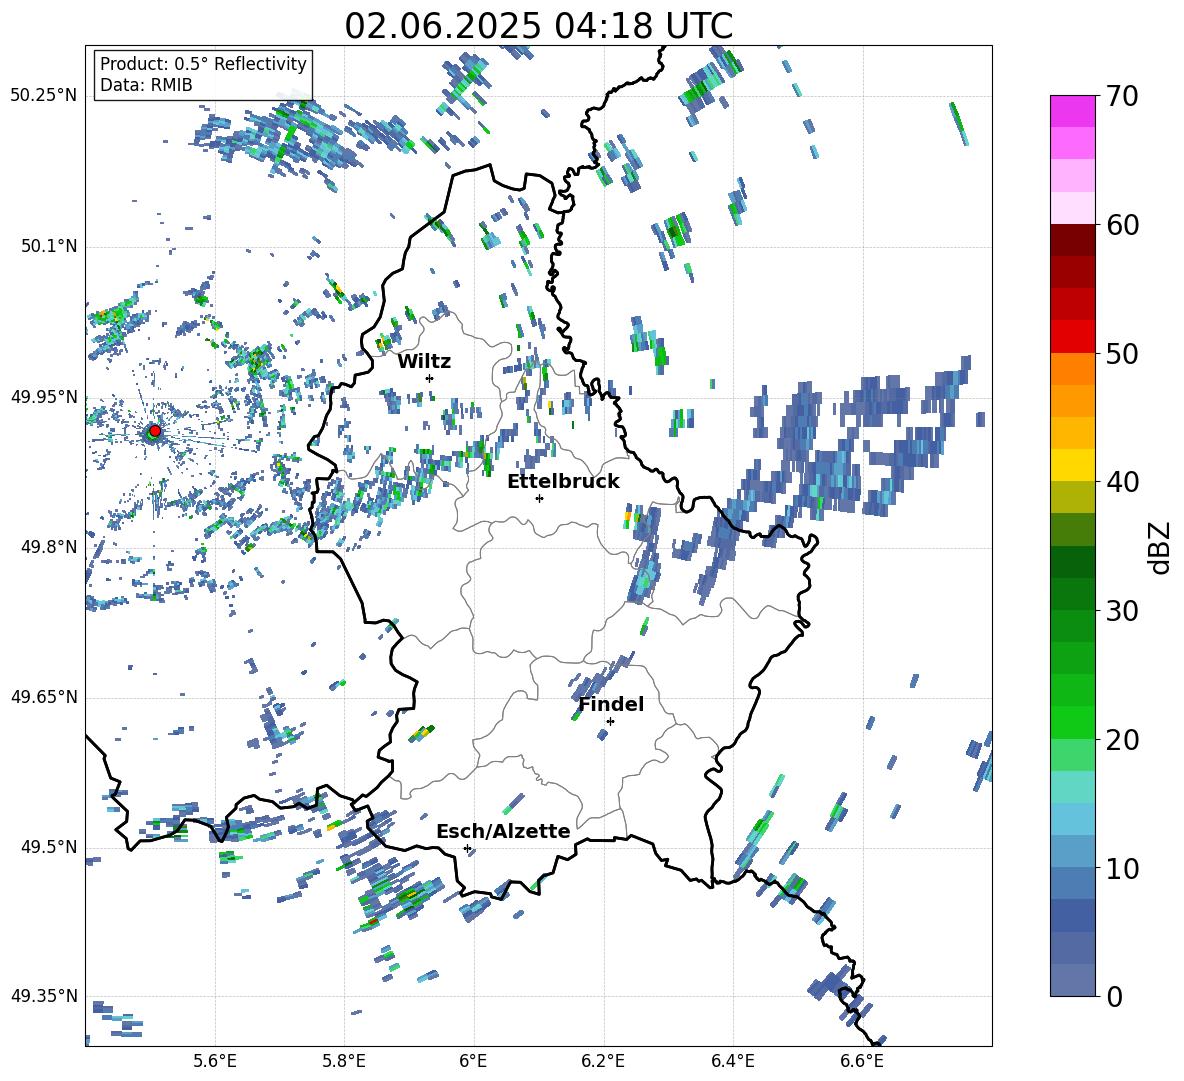
Task: Click the 40 tick on colorbar
Action: pos(1122,482)
